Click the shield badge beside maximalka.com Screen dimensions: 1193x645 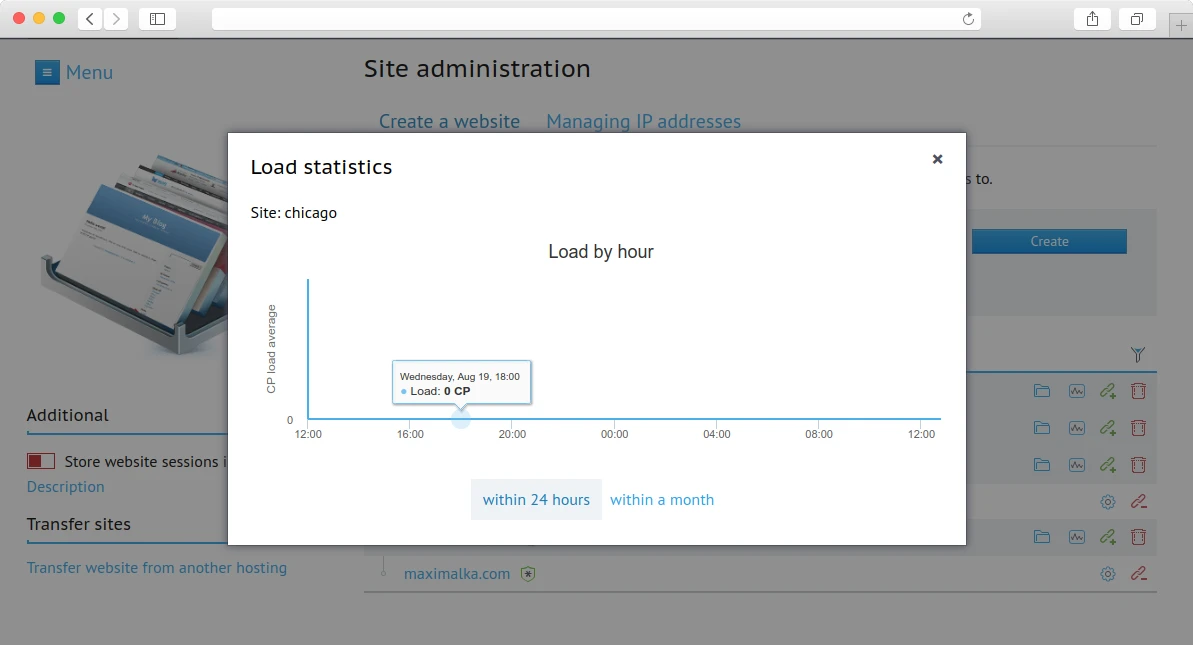[x=529, y=573]
